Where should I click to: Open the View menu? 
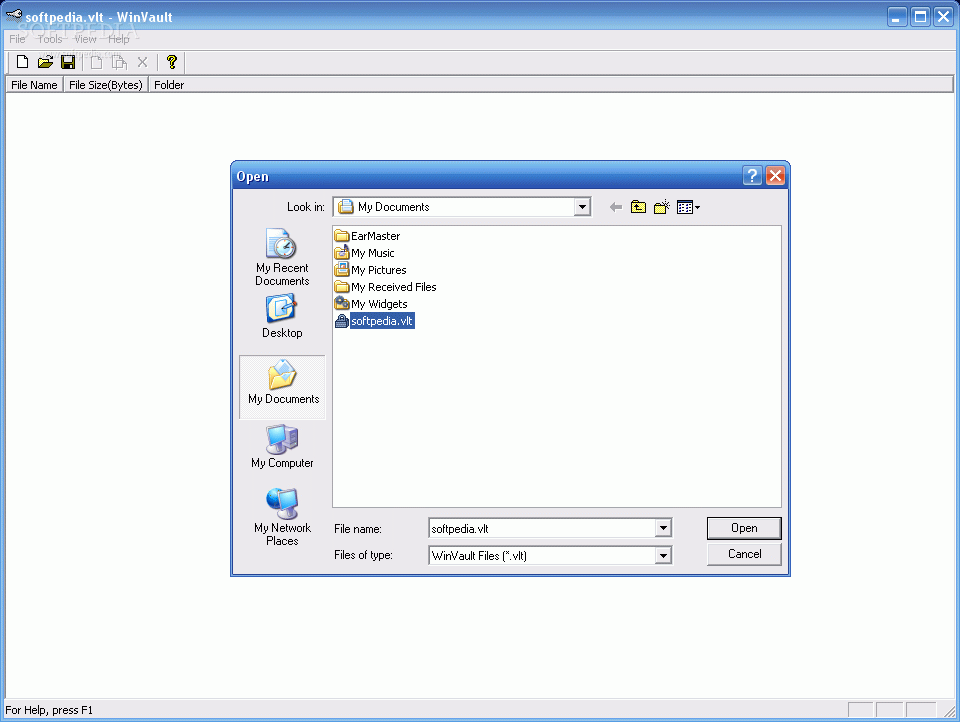coord(85,39)
